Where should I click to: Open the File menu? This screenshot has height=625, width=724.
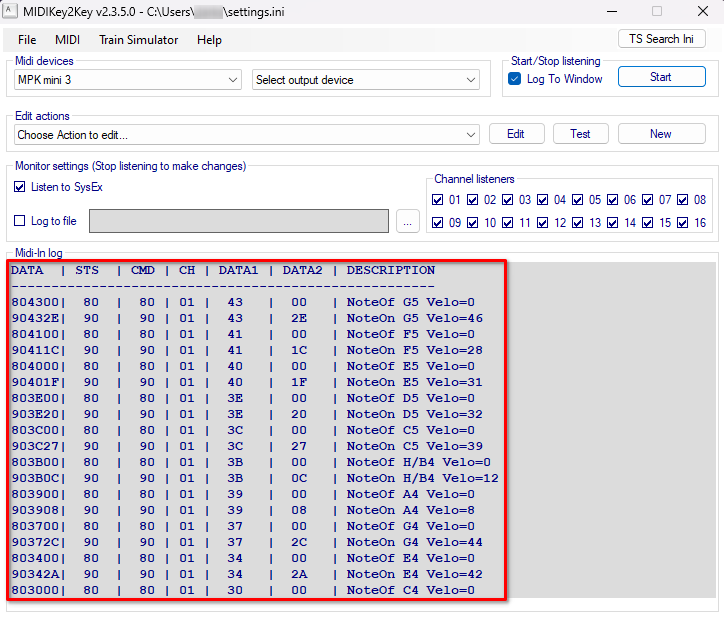(27, 40)
